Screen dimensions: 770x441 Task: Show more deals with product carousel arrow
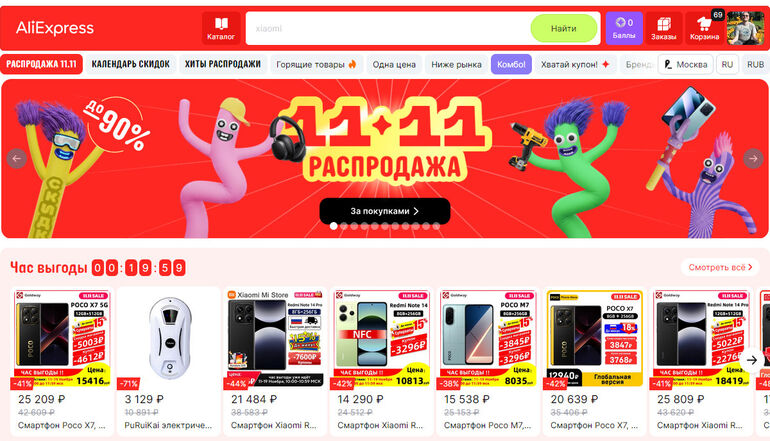pyautogui.click(x=751, y=360)
